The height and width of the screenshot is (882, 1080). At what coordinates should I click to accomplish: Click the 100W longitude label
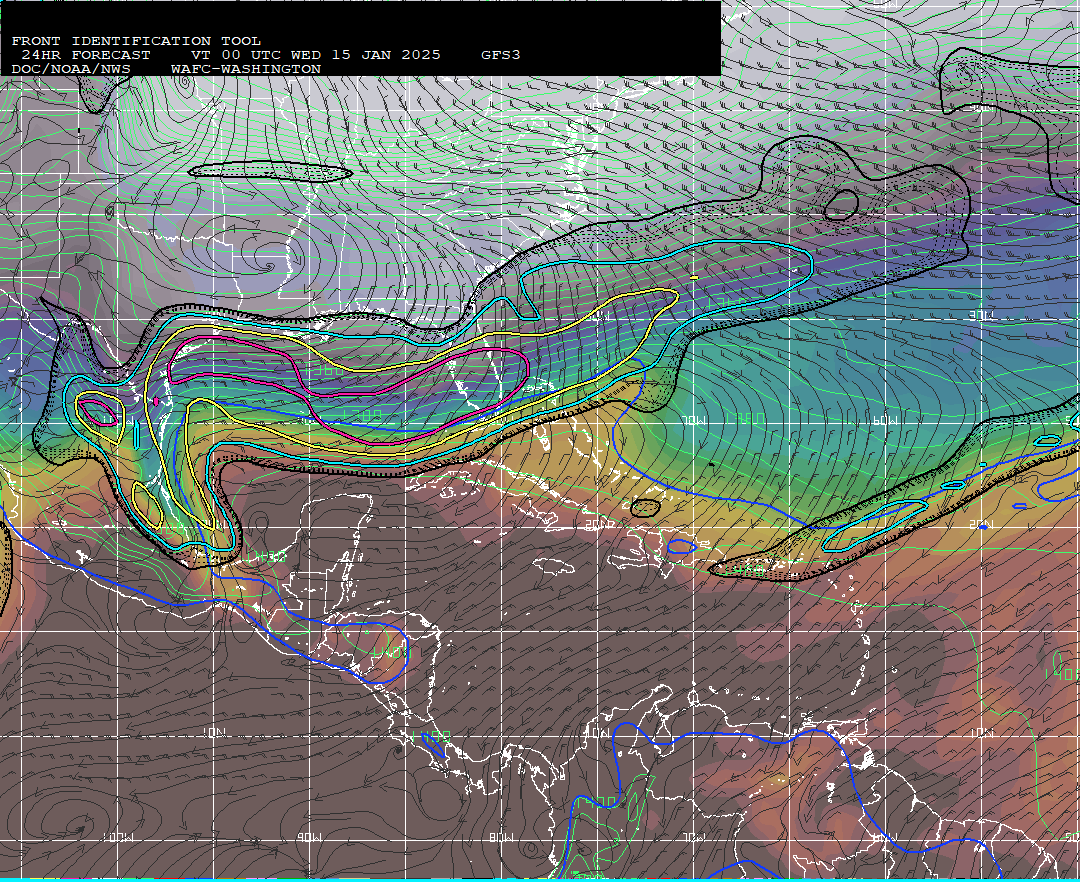[118, 838]
